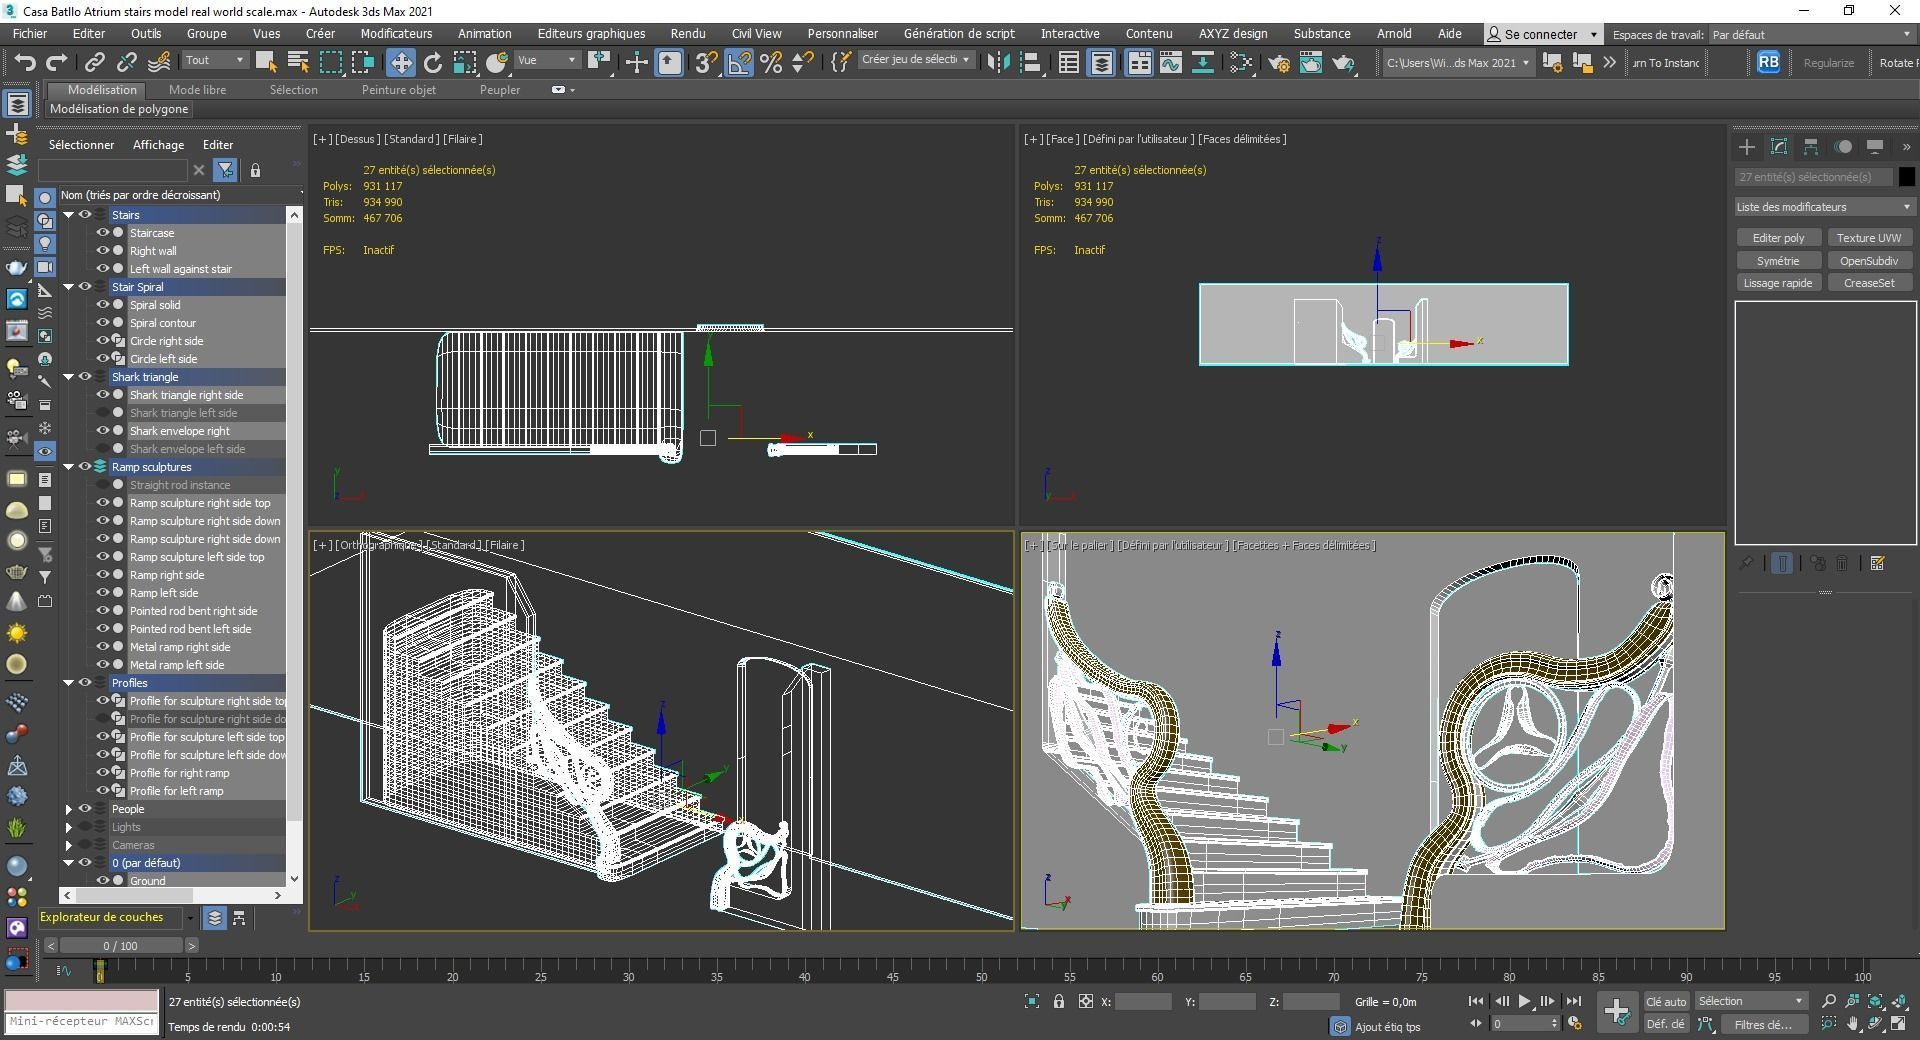The width and height of the screenshot is (1920, 1040).
Task: Click the Undo arrow in the toolbar
Action: click(26, 62)
